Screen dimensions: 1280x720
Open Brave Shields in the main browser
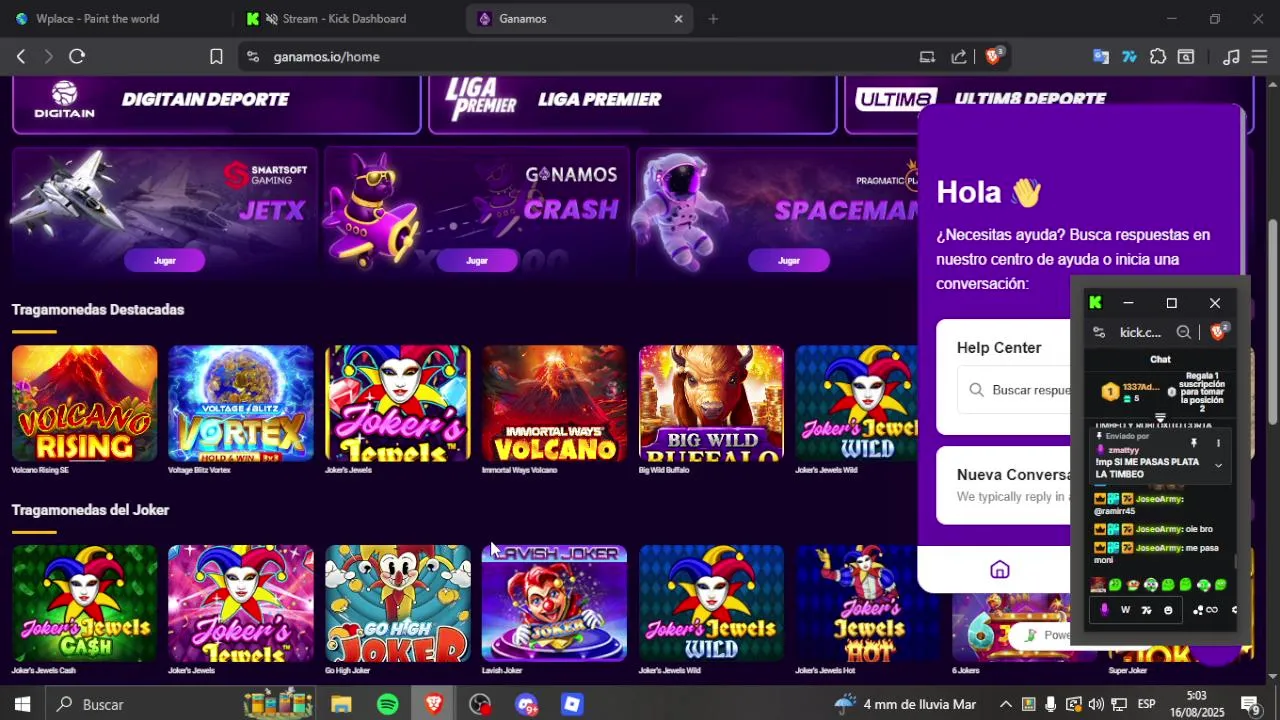pos(993,56)
